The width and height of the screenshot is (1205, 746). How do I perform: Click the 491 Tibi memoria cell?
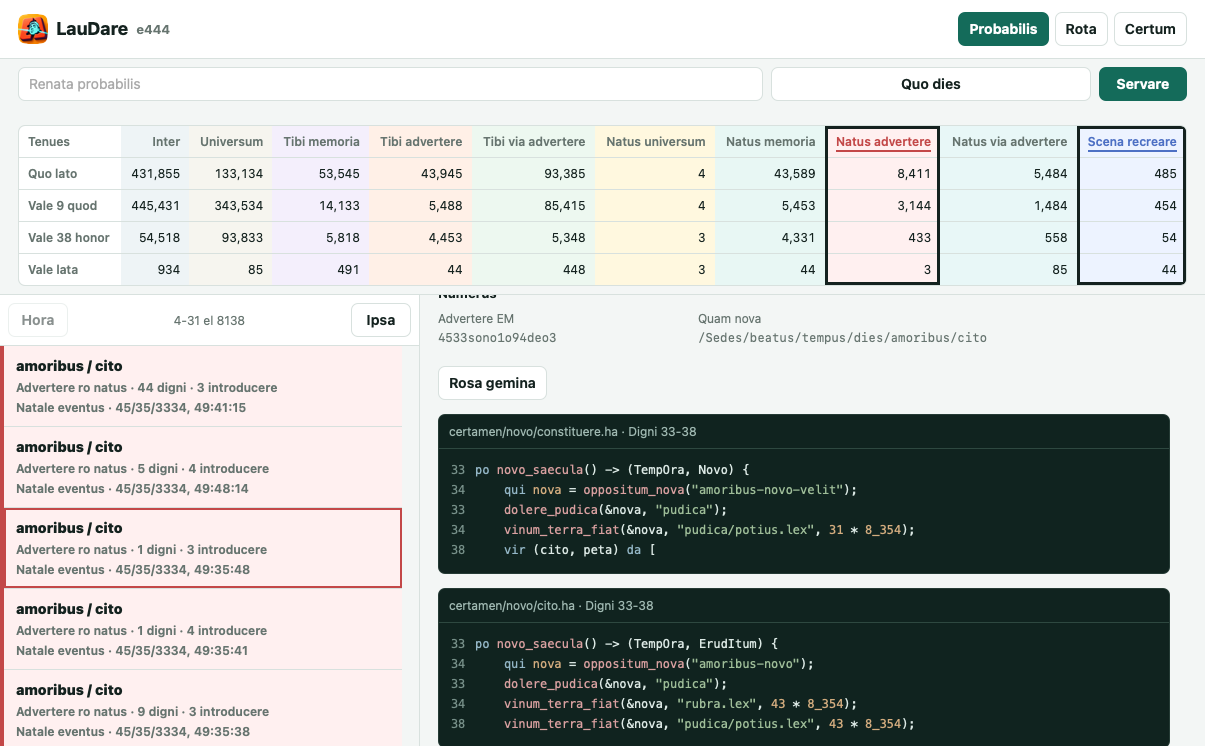321,270
